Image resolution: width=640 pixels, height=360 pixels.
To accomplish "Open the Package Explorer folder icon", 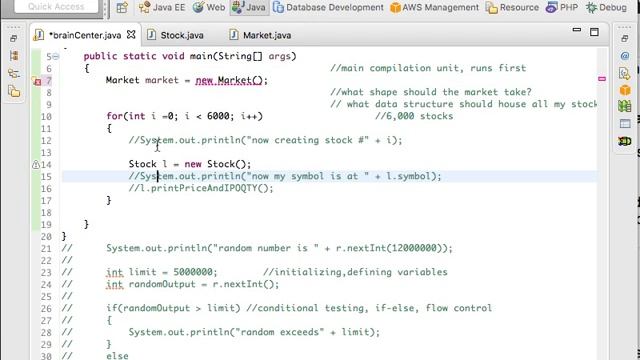I will [14, 91].
